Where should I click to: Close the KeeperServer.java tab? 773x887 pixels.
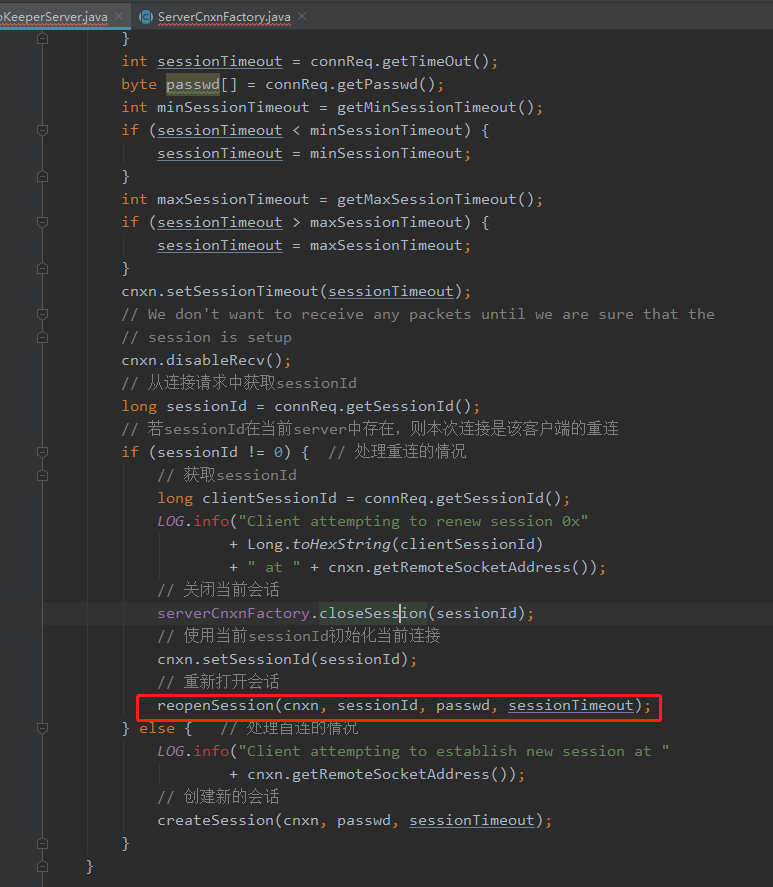point(119,16)
